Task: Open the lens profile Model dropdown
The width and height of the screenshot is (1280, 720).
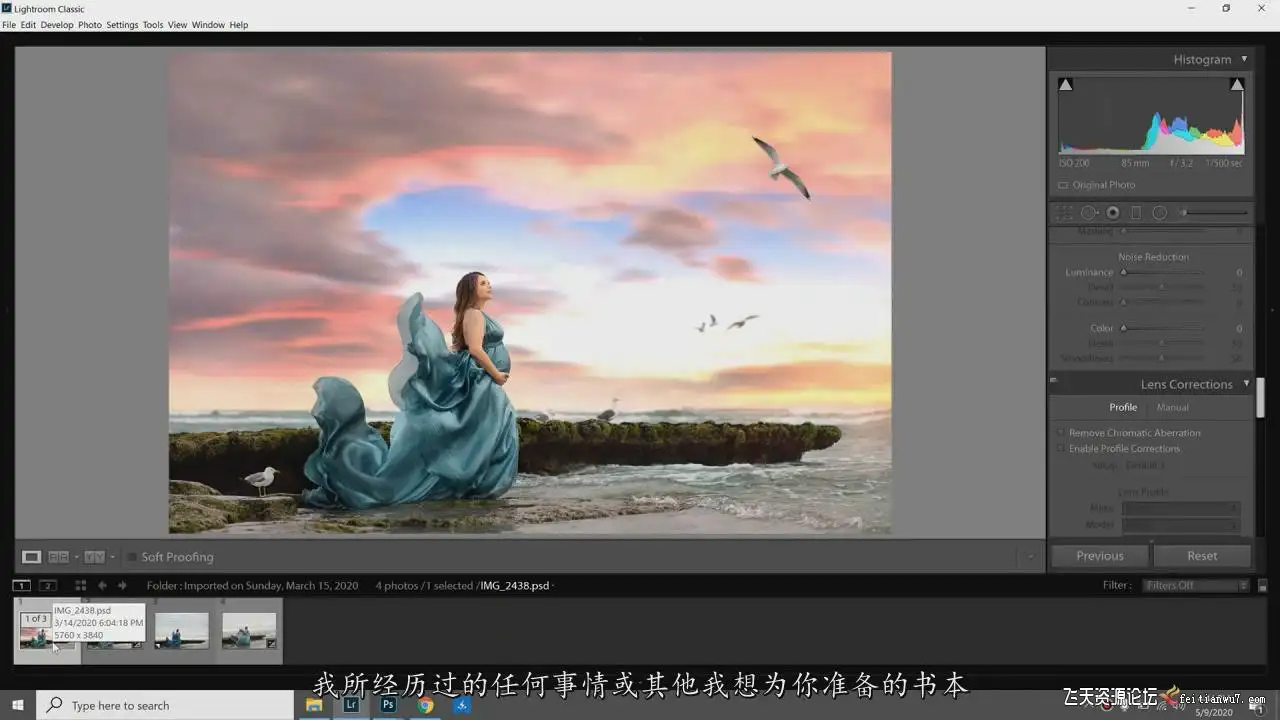Action: pyautogui.click(x=1181, y=525)
